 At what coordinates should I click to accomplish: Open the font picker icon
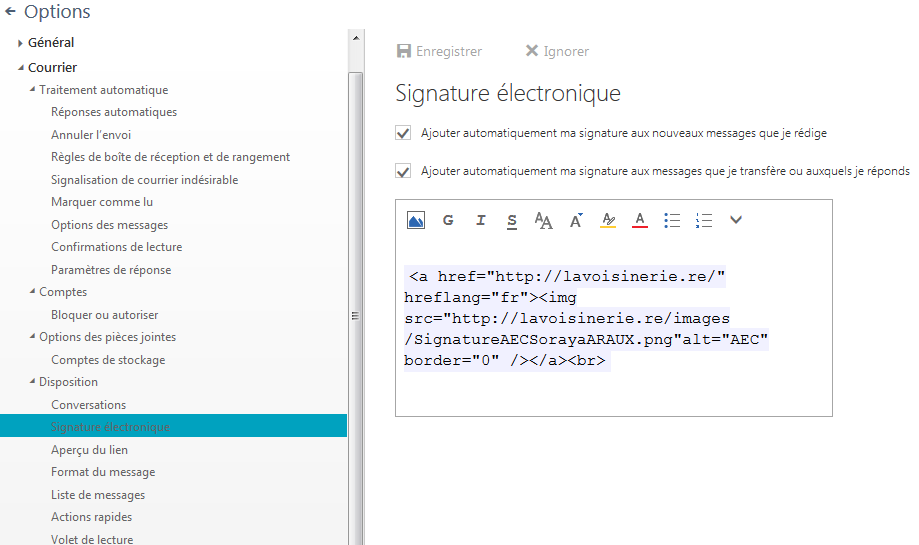[x=544, y=221]
